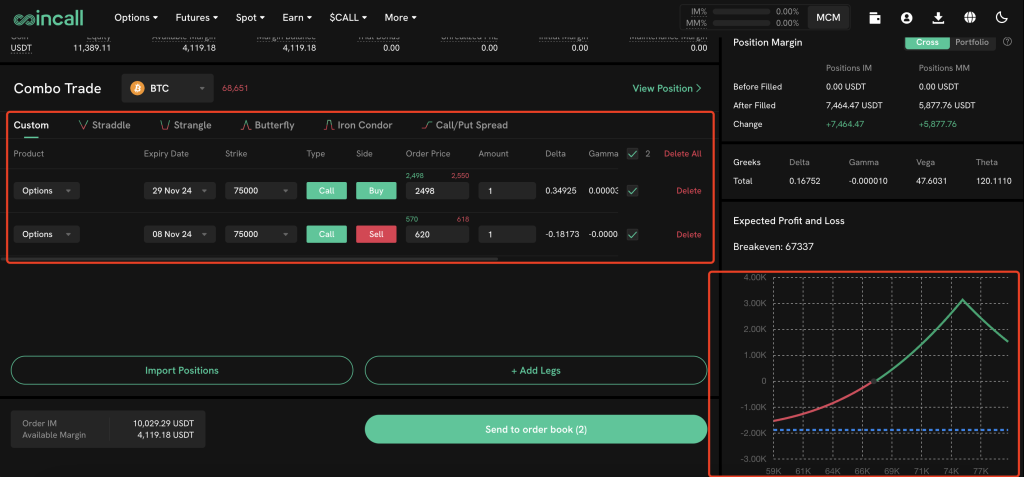Click the order price field showing 620
The height and width of the screenshot is (477, 1024).
[436, 234]
